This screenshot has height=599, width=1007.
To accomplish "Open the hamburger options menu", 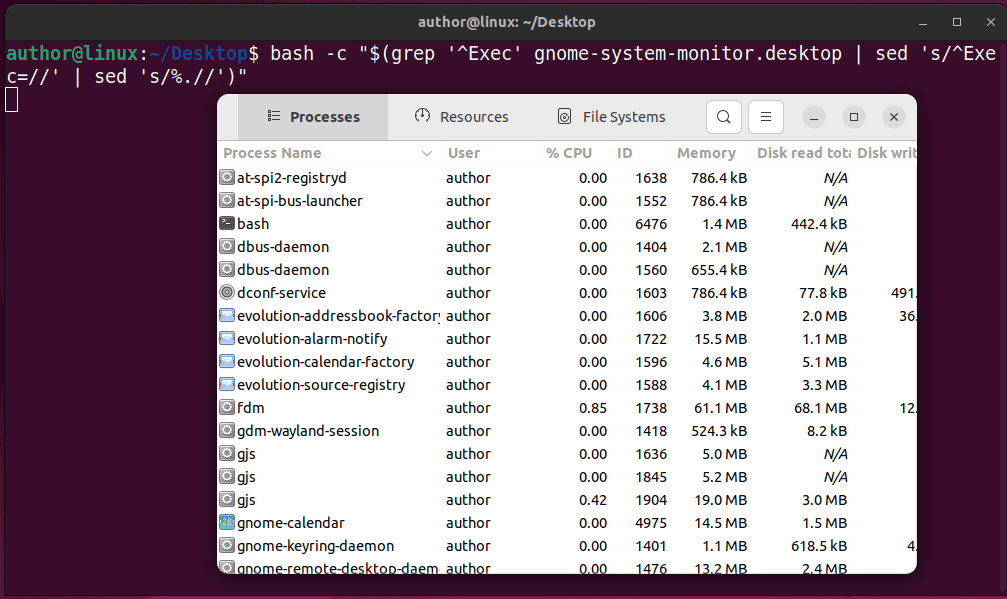I will (765, 117).
